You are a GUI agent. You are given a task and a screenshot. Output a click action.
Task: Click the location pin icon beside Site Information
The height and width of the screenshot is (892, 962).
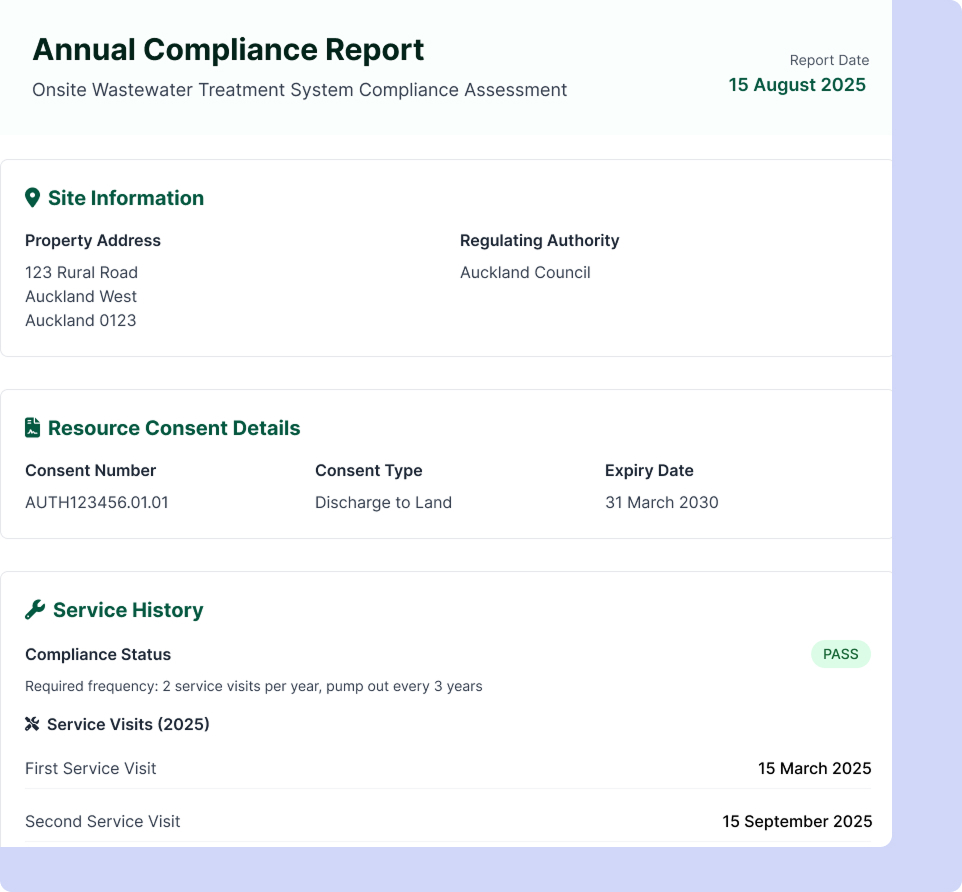pos(33,197)
